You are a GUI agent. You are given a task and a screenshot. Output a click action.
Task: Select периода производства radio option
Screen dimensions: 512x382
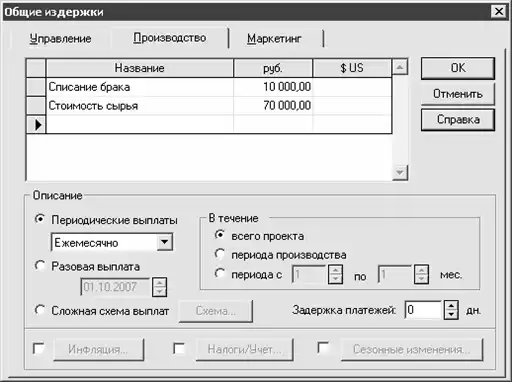coord(219,254)
